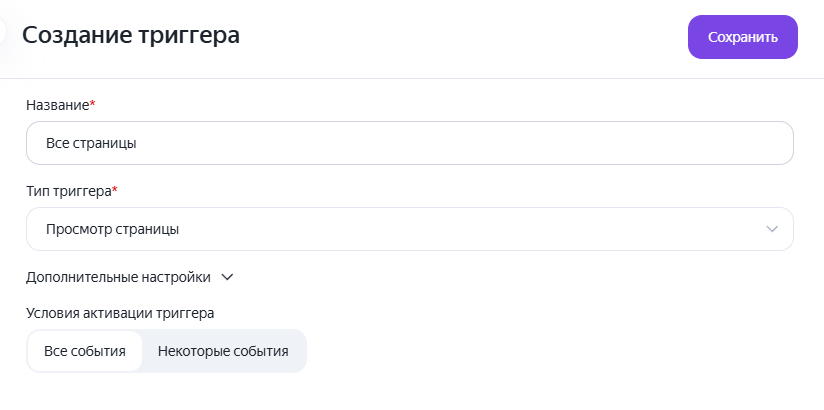The width and height of the screenshot is (824, 410).
Task: Switch to the Некоторые события option
Action: click(x=223, y=351)
